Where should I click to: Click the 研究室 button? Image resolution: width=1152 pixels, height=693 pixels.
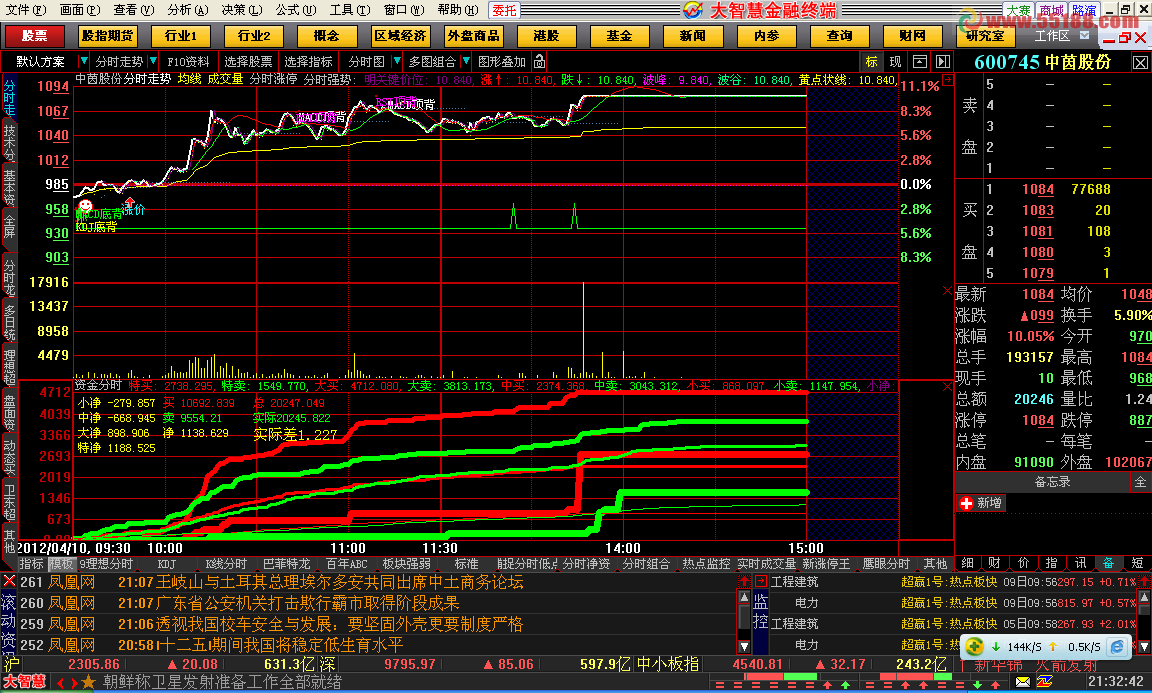click(x=985, y=35)
